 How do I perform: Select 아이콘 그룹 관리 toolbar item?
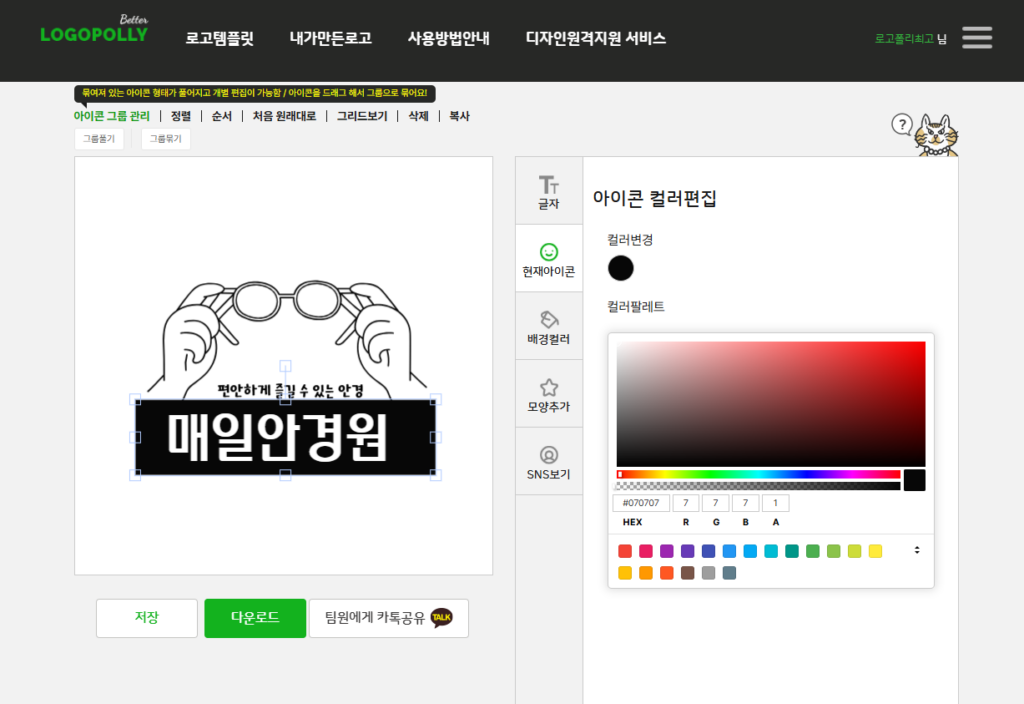(x=112, y=116)
